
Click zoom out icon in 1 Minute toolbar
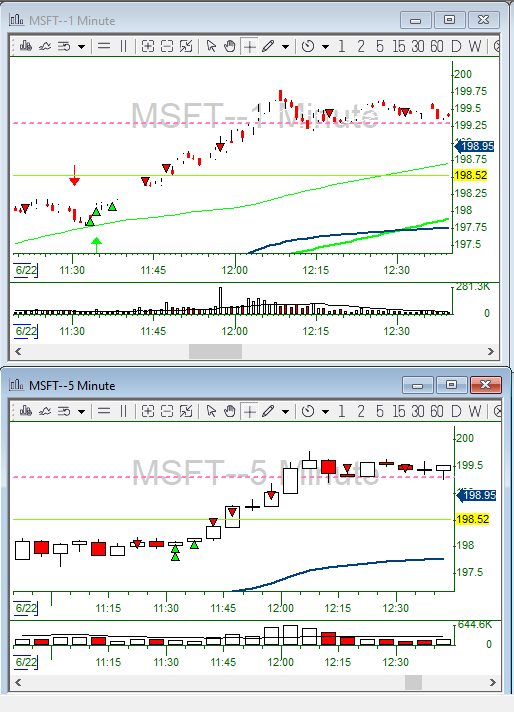[167, 46]
